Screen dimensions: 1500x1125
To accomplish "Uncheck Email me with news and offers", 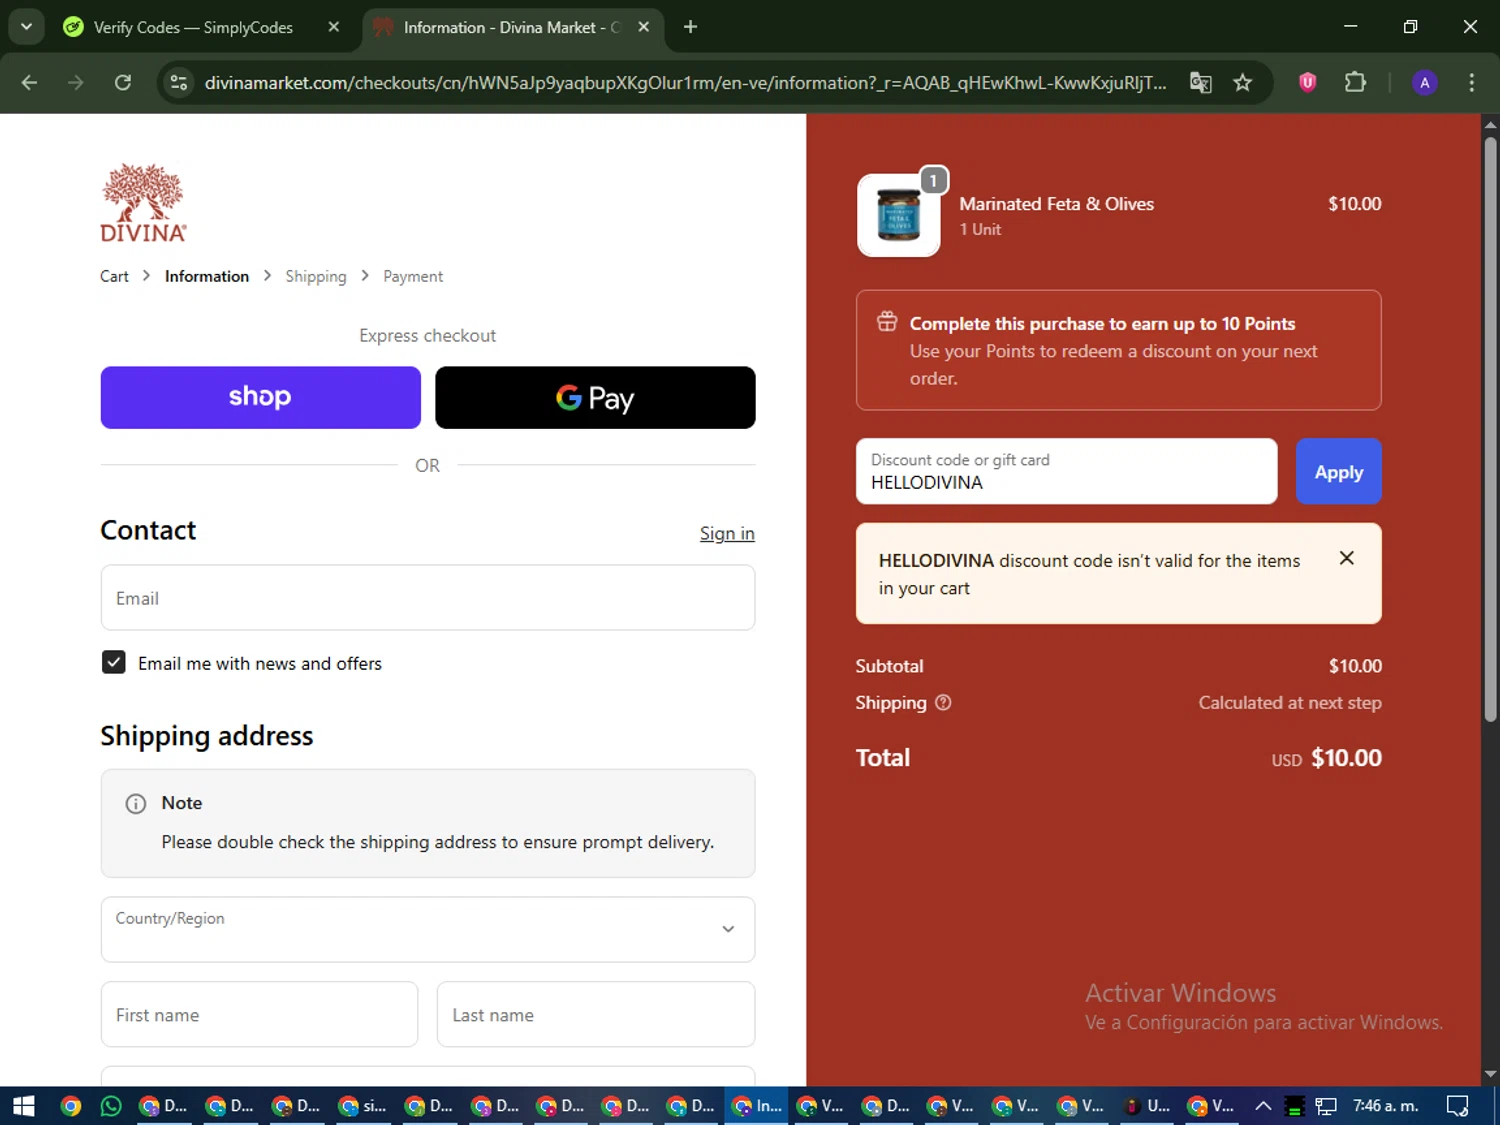I will (x=114, y=662).
